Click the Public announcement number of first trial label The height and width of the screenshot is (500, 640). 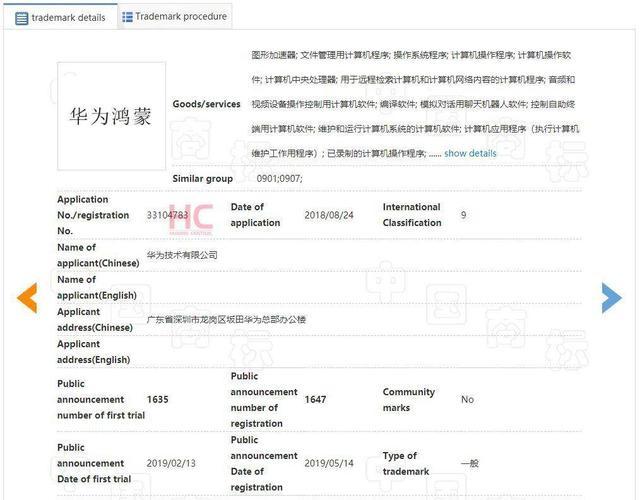[x=101, y=400]
